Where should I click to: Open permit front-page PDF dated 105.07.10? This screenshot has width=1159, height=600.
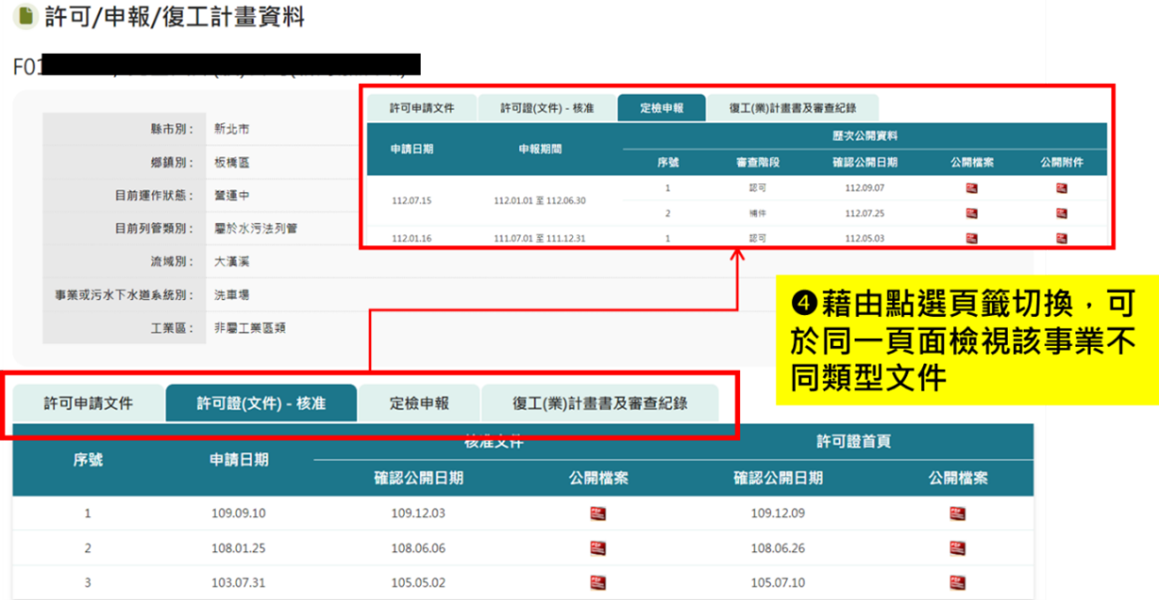pyautogui.click(x=957, y=582)
